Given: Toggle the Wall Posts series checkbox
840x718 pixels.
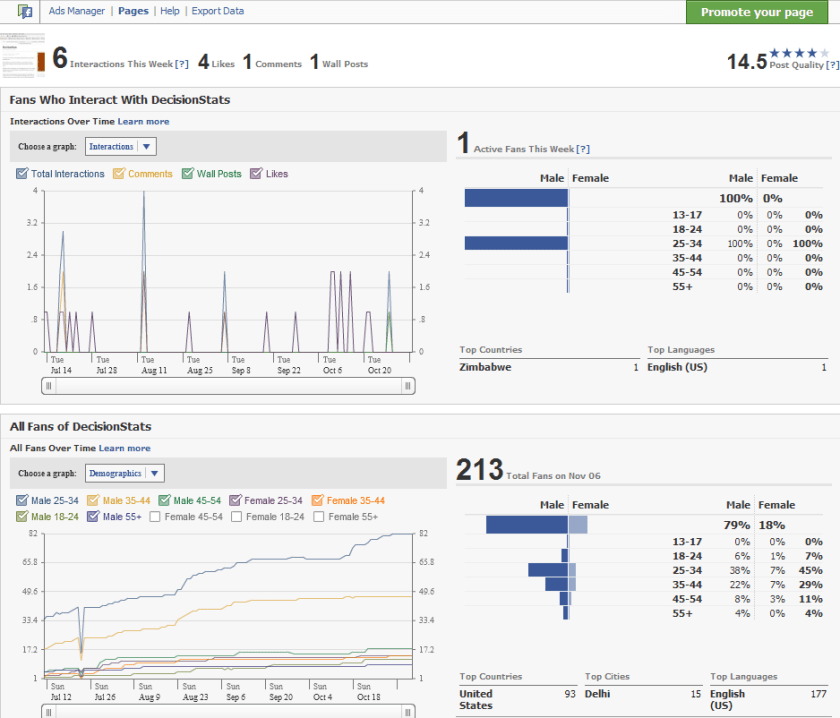Looking at the screenshot, I should (x=187, y=174).
